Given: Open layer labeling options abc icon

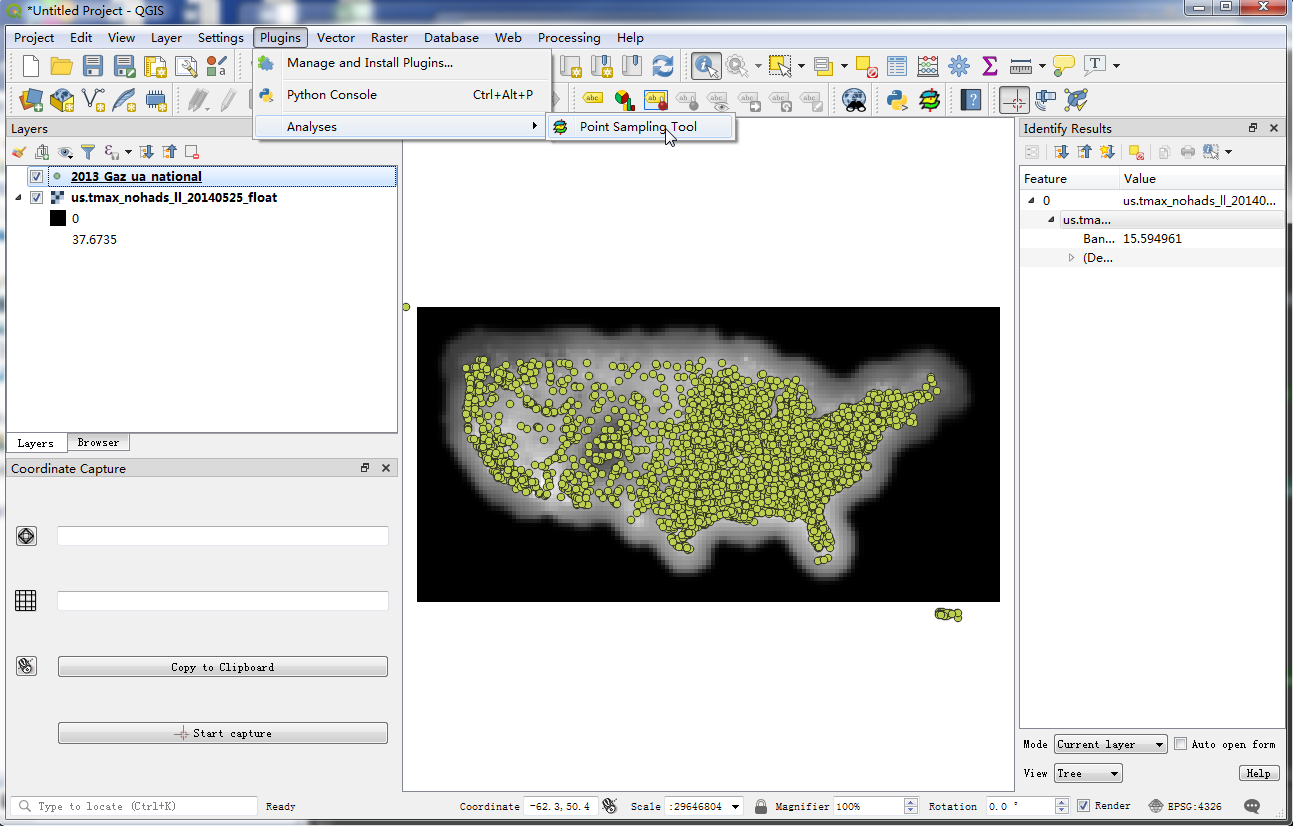Looking at the screenshot, I should click(593, 99).
